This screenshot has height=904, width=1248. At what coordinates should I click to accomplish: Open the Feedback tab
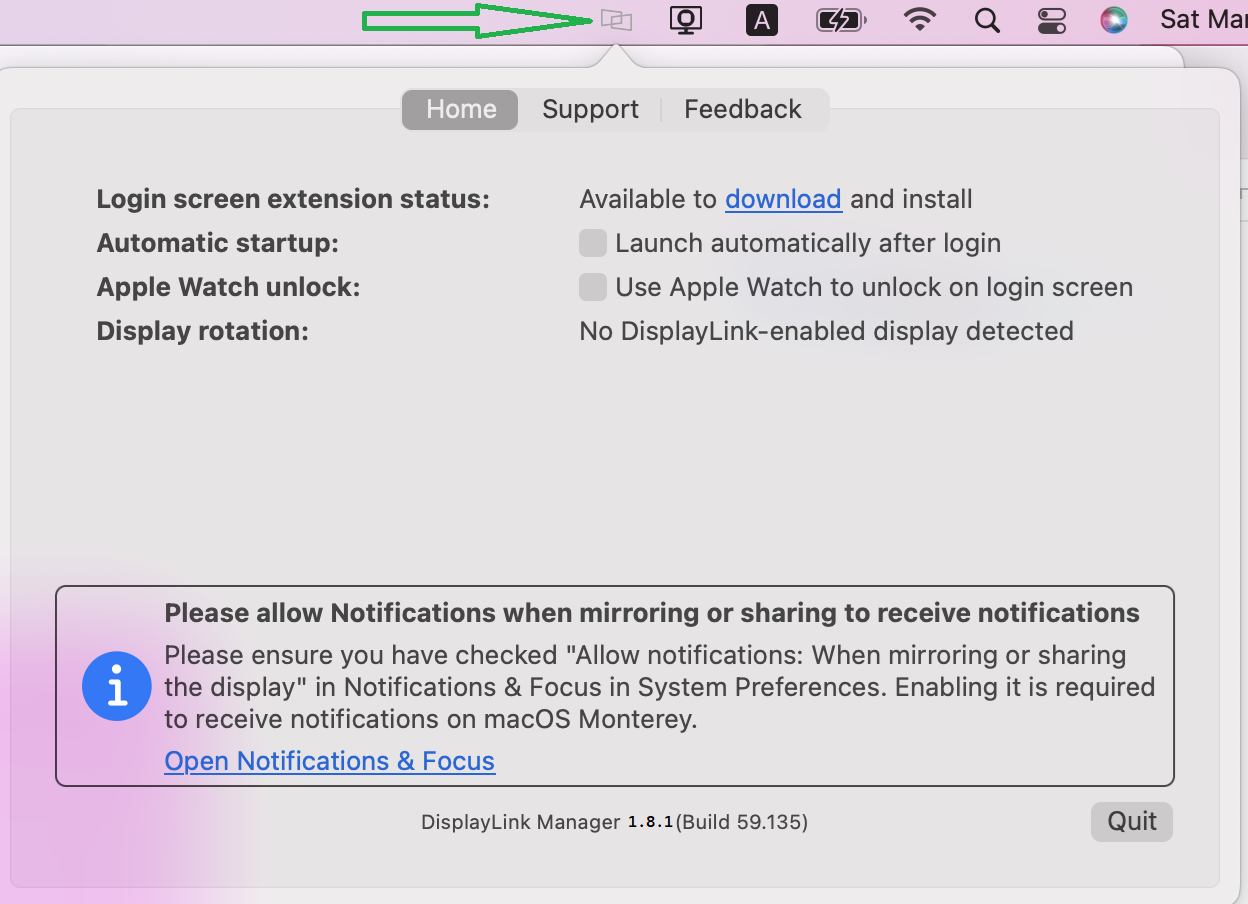click(742, 109)
